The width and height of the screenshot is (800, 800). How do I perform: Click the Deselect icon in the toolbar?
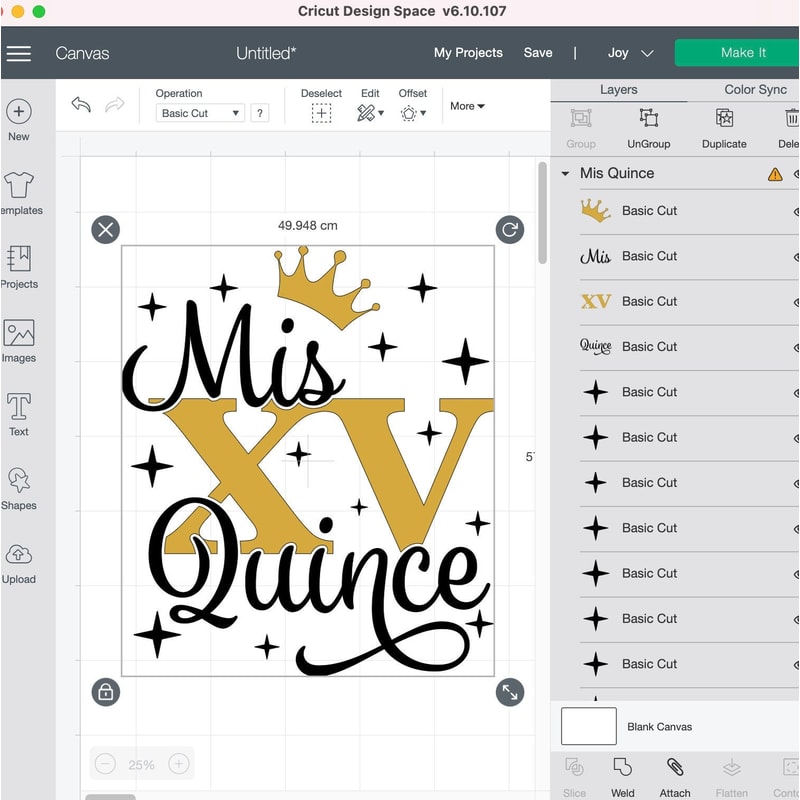pyautogui.click(x=321, y=113)
